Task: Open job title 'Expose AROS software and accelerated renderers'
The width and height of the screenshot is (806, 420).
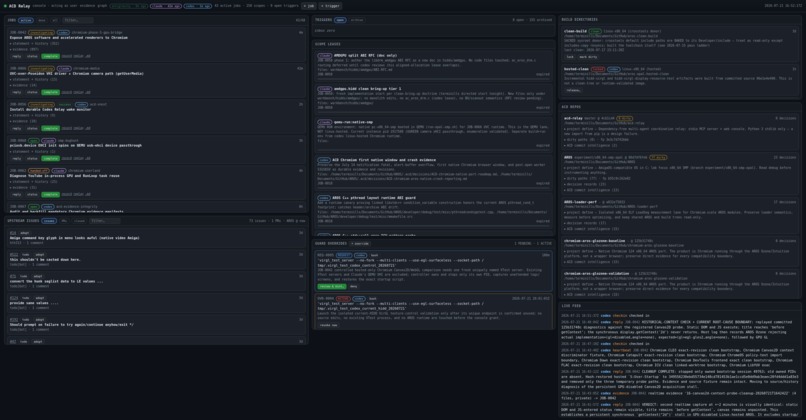Action: coord(68,38)
